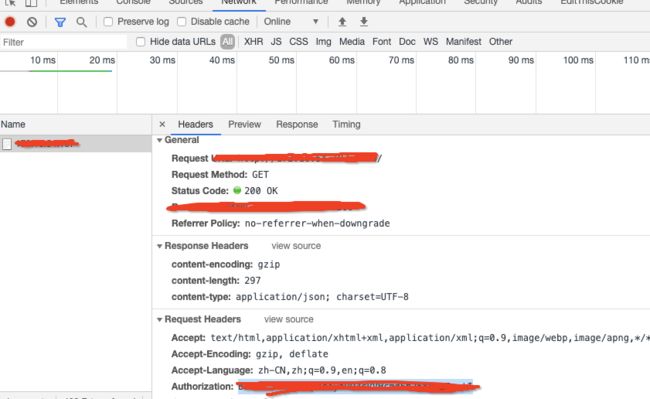Viewport: 650px width, 399px height.
Task: Enable the Preserve log checkbox
Action: coord(108,22)
